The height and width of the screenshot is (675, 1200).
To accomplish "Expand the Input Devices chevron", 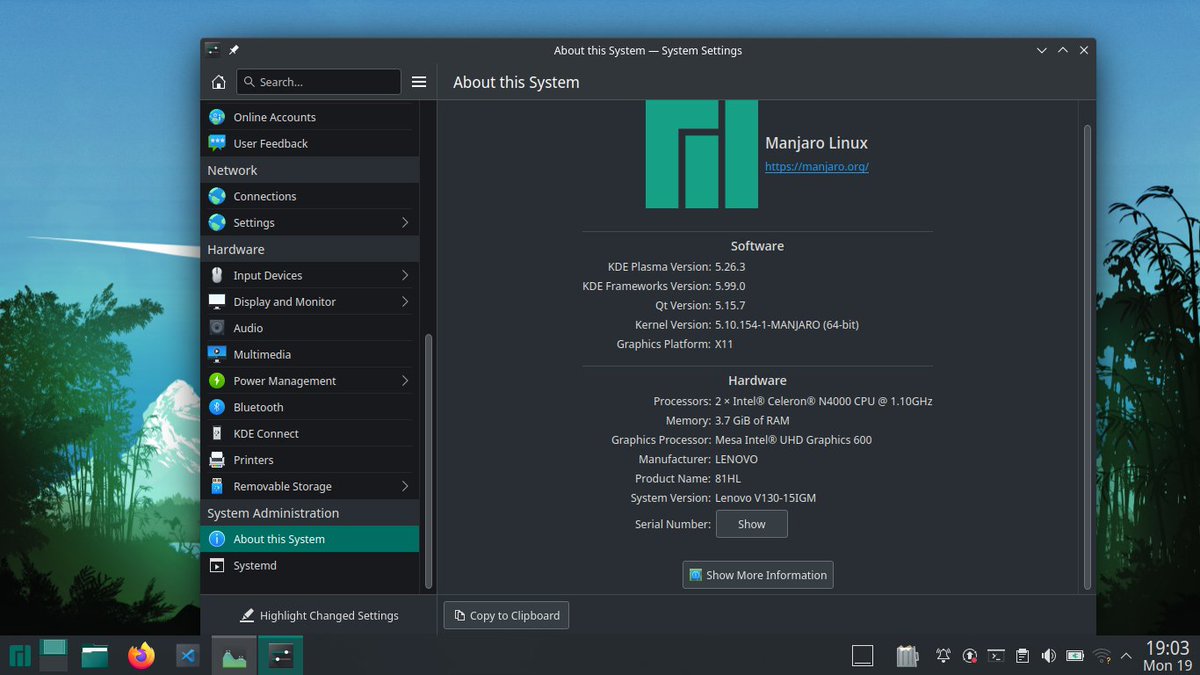I will tap(405, 275).
